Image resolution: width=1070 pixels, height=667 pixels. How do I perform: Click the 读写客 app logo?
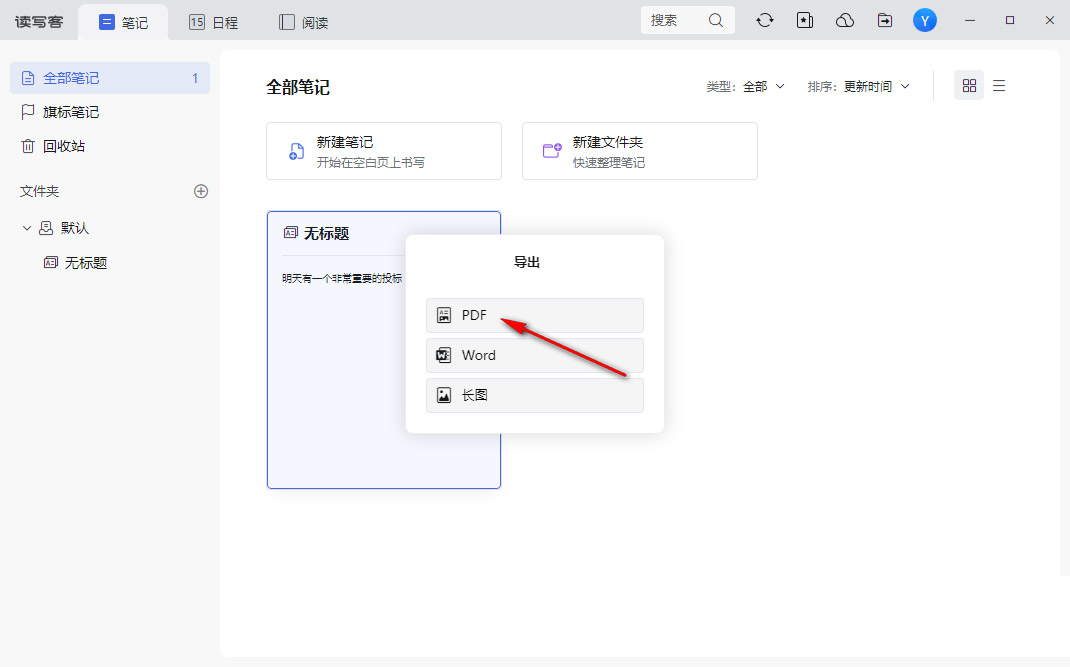pos(39,22)
